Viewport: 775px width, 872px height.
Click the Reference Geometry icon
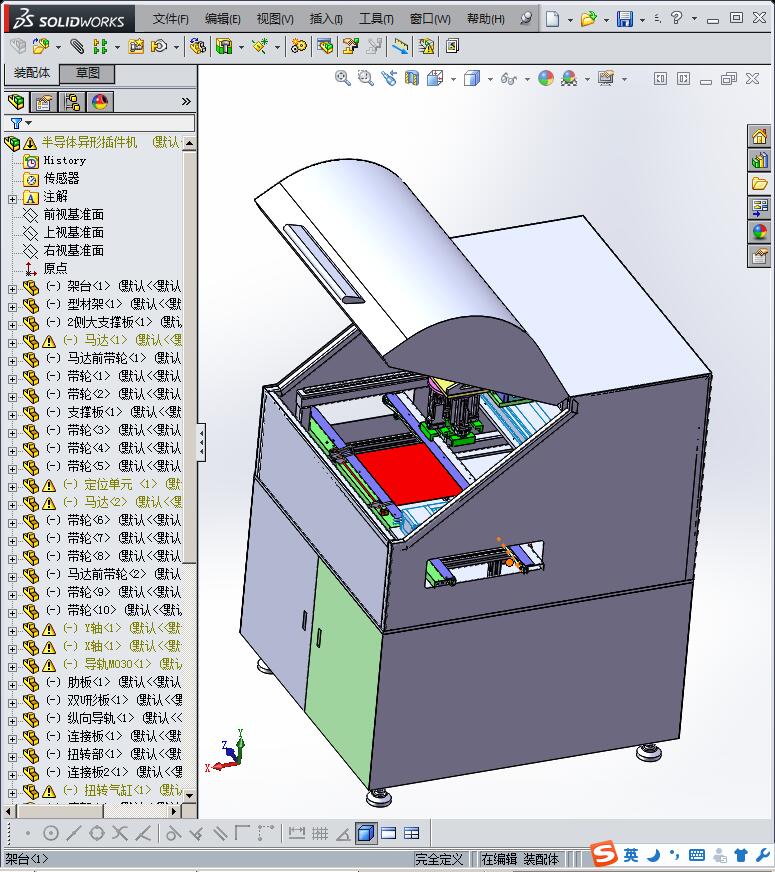pyautogui.click(x=260, y=46)
